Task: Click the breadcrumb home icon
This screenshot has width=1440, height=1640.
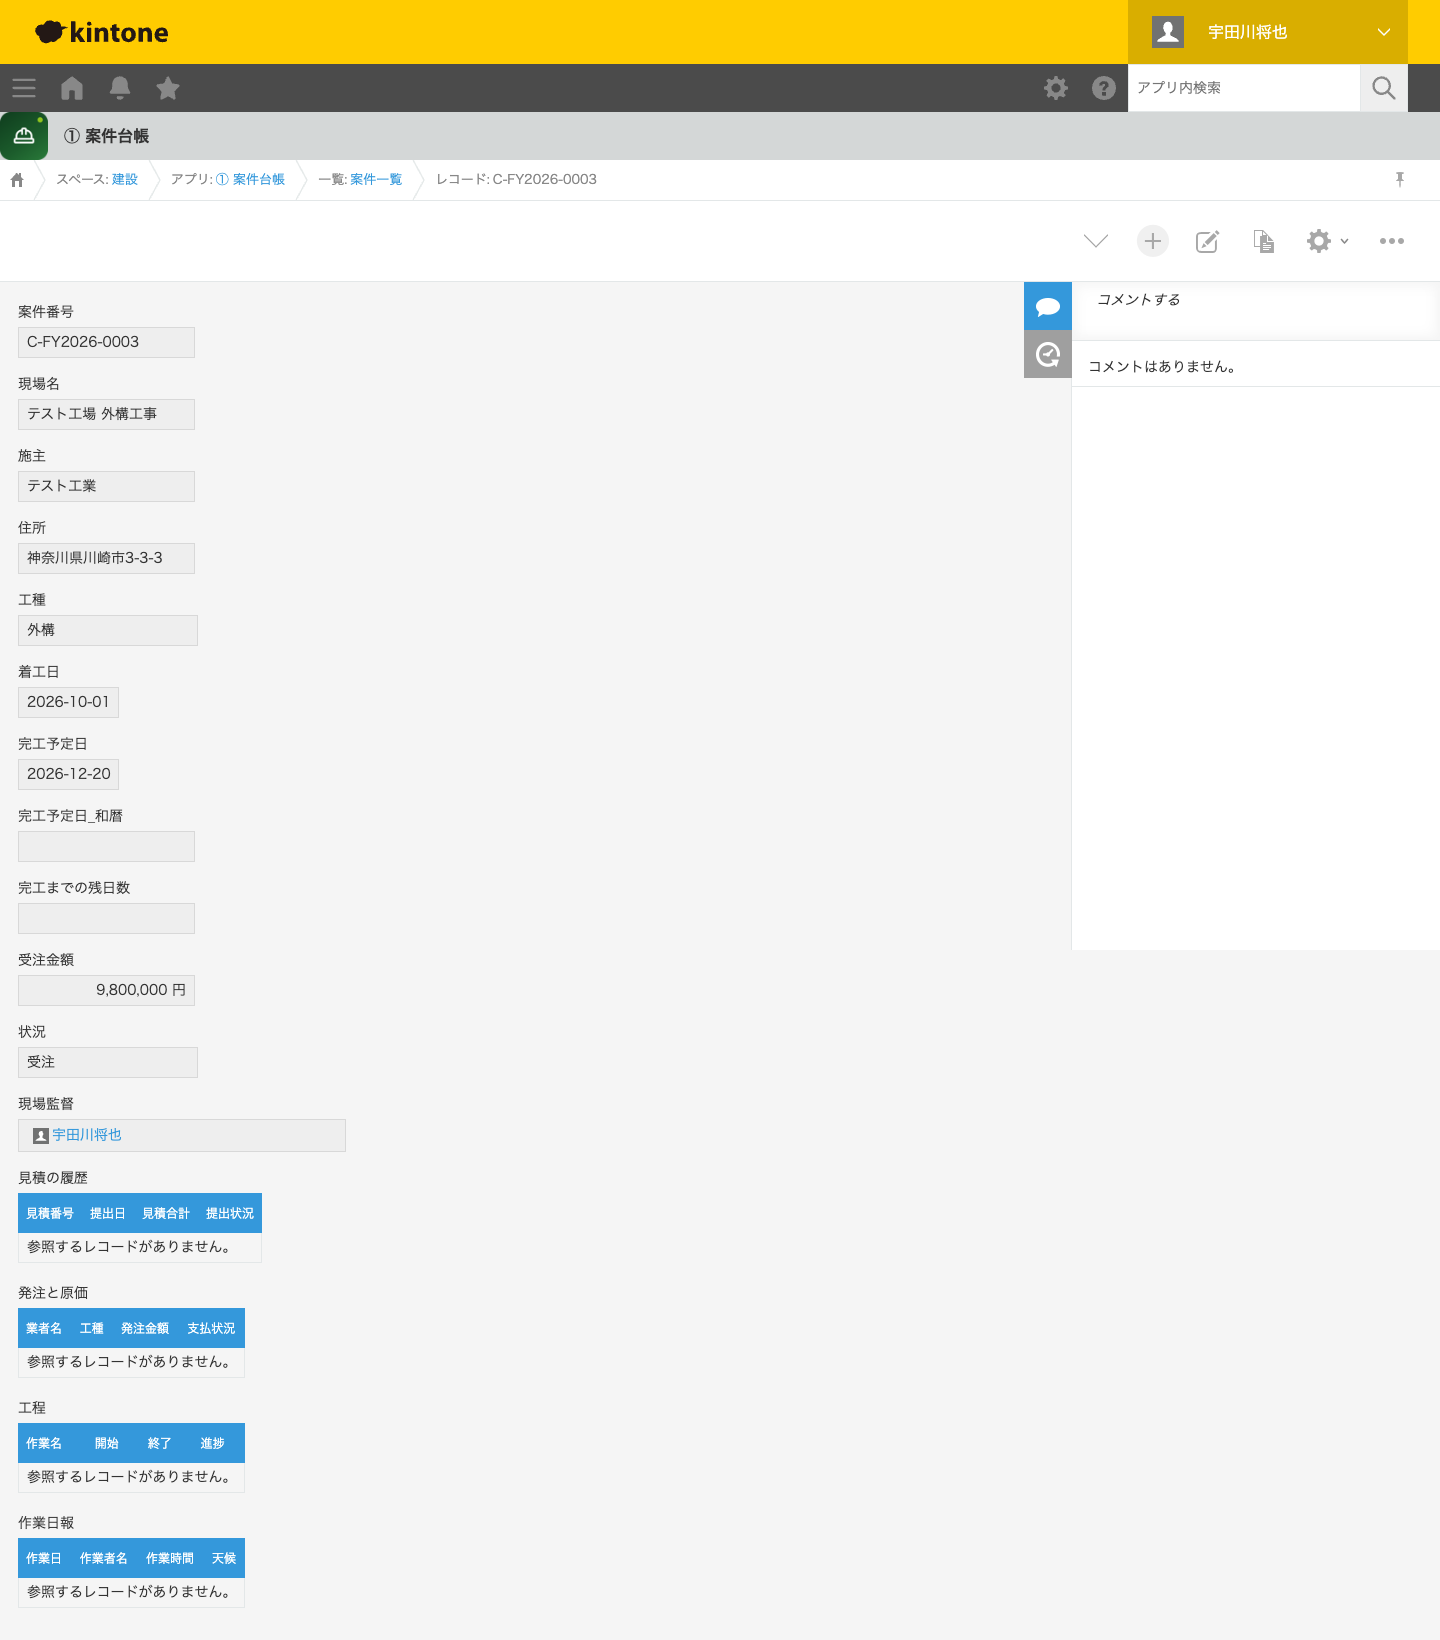Action: [17, 180]
